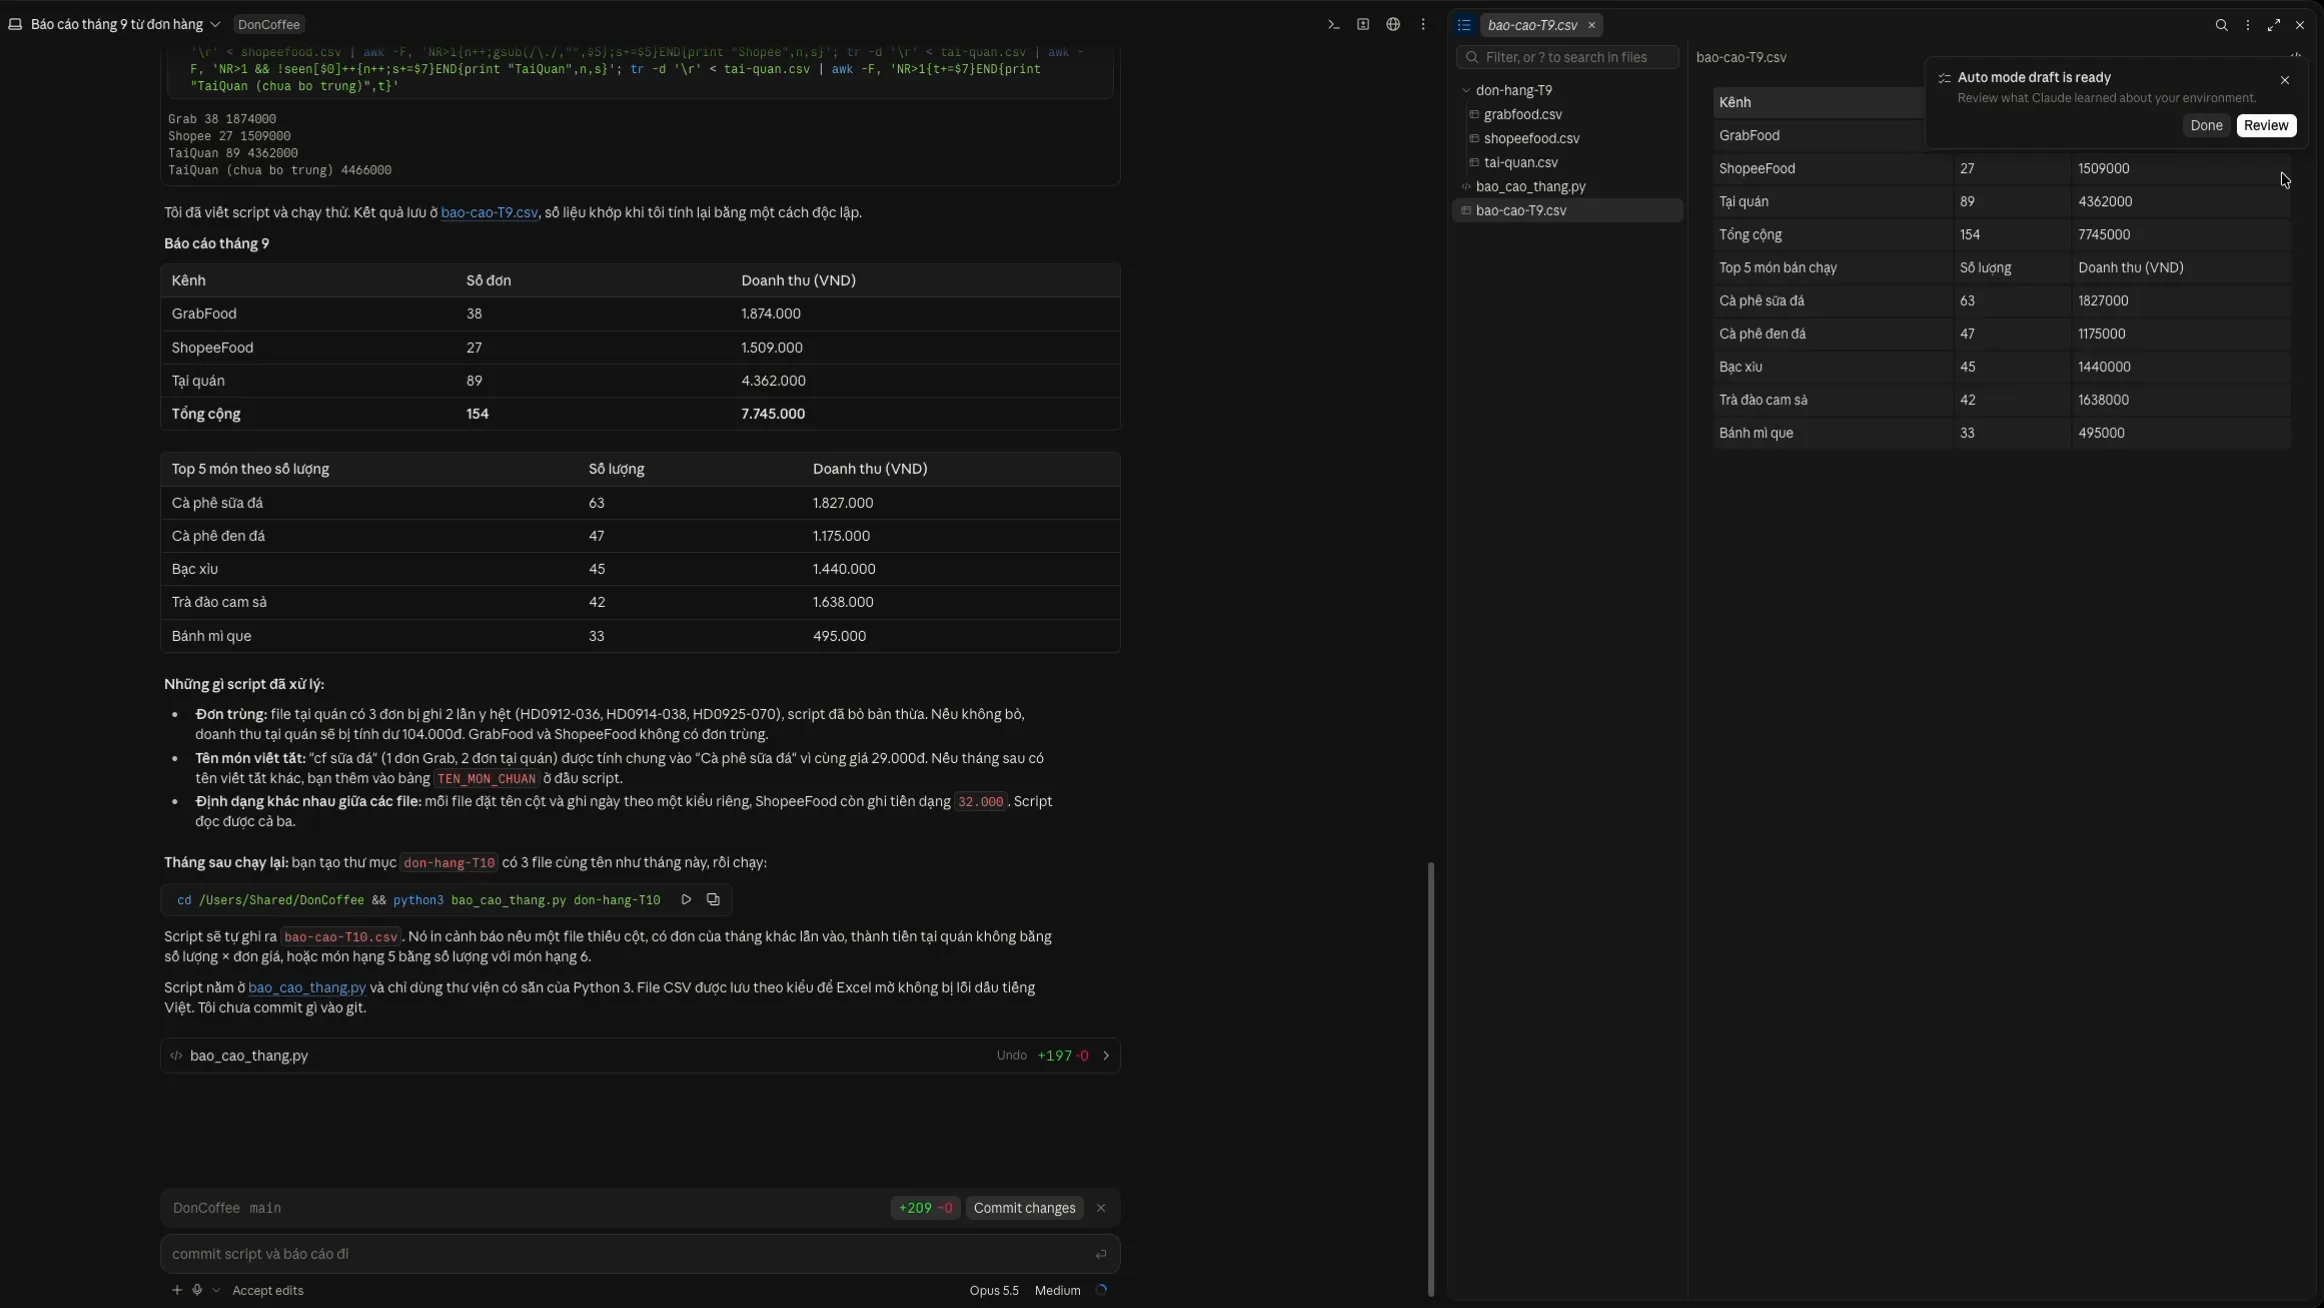This screenshot has height=1308, width=2324.
Task: Click the download-style panel icon beside terminal
Action: click(1363, 24)
